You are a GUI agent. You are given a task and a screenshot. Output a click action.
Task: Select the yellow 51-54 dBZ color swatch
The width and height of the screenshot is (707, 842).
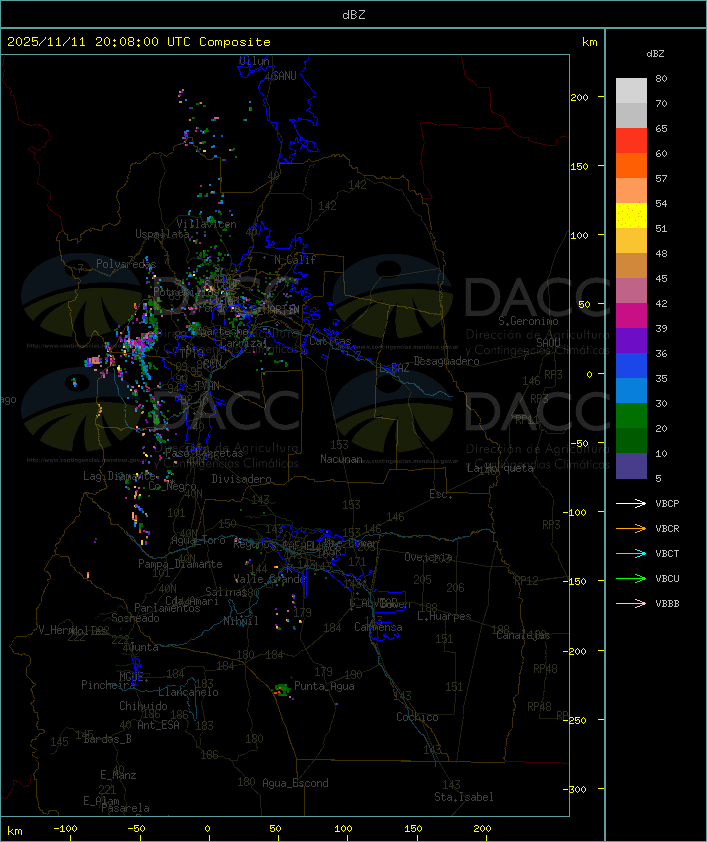[631, 216]
